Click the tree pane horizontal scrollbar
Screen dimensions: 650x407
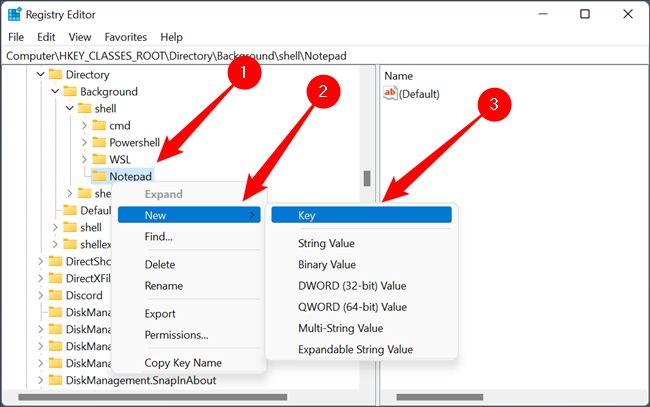coord(153,397)
